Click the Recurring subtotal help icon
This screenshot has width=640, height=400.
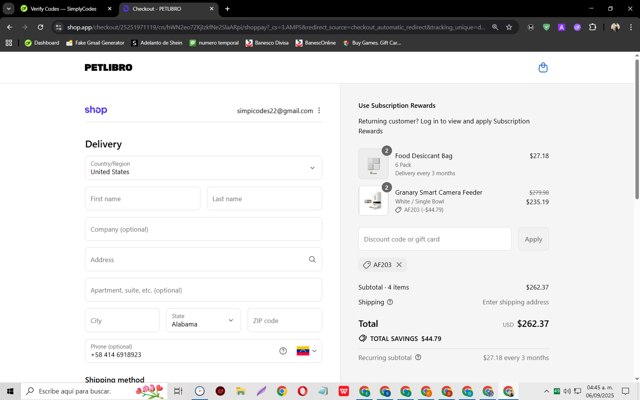(418, 358)
